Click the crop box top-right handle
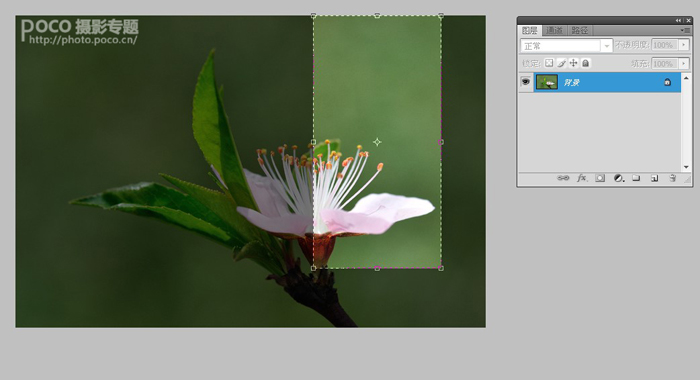Viewport: 700px width, 380px height. click(x=441, y=16)
